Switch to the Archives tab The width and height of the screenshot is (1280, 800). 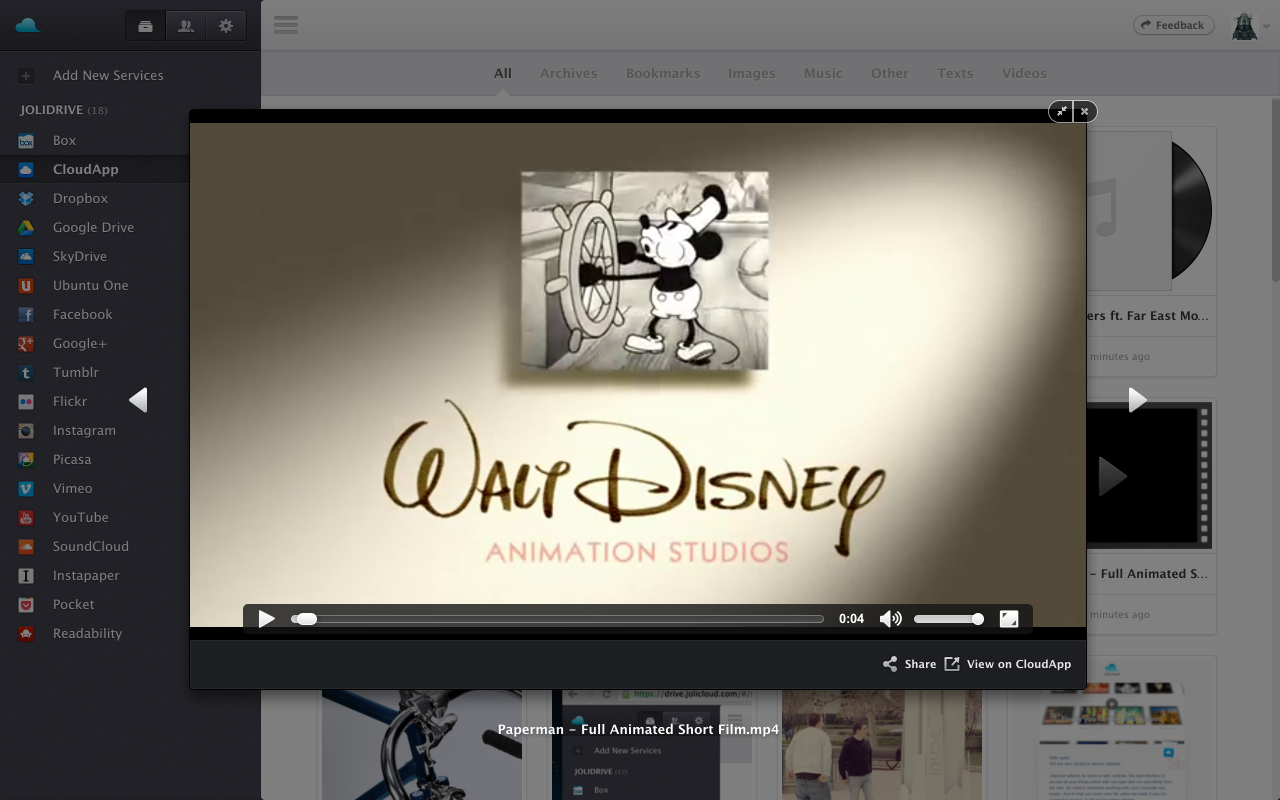(569, 73)
